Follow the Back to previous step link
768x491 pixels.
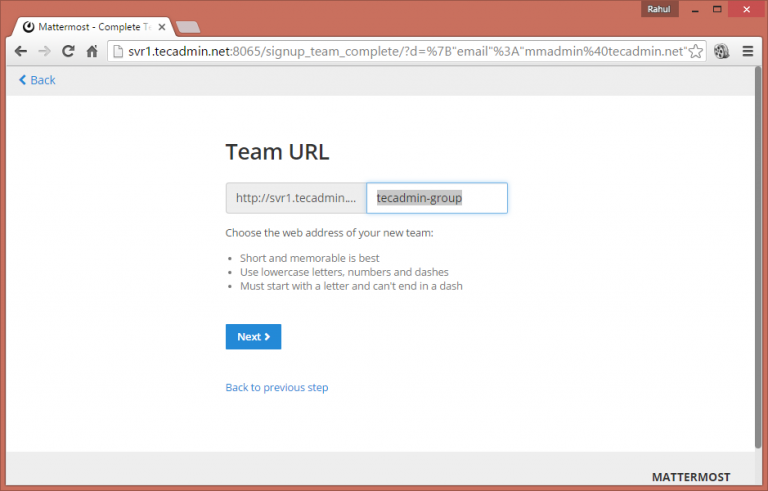(277, 387)
